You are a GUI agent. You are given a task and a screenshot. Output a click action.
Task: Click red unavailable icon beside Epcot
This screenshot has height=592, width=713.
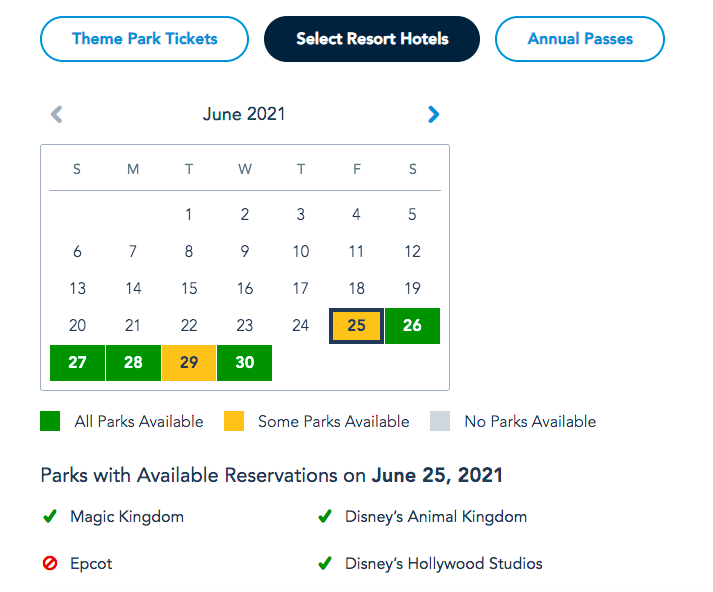click(49, 564)
